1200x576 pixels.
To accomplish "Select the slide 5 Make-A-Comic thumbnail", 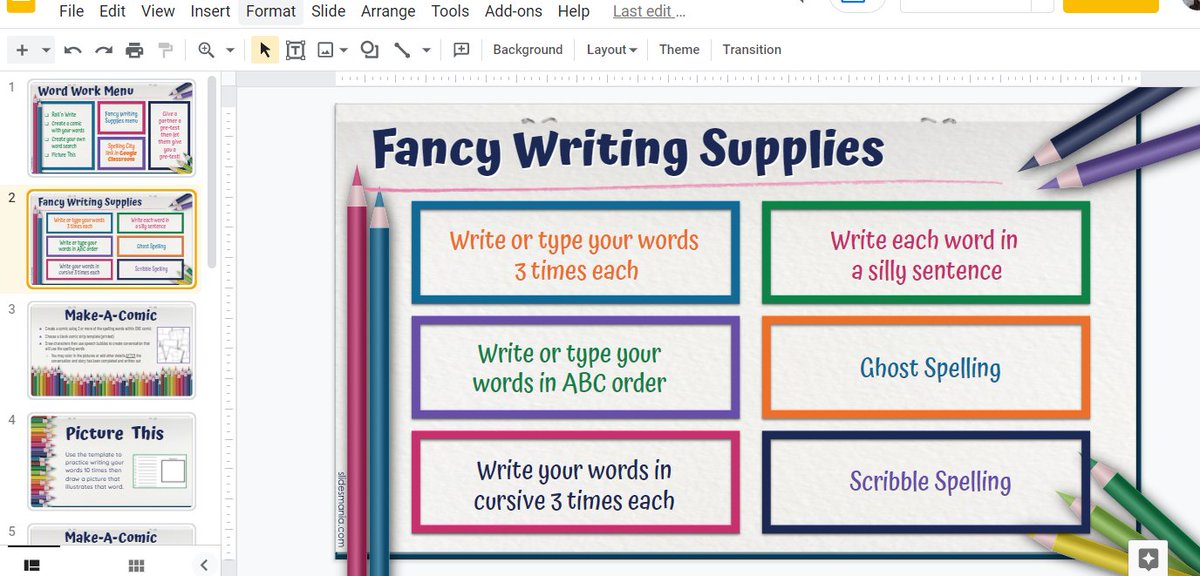I will [x=111, y=535].
